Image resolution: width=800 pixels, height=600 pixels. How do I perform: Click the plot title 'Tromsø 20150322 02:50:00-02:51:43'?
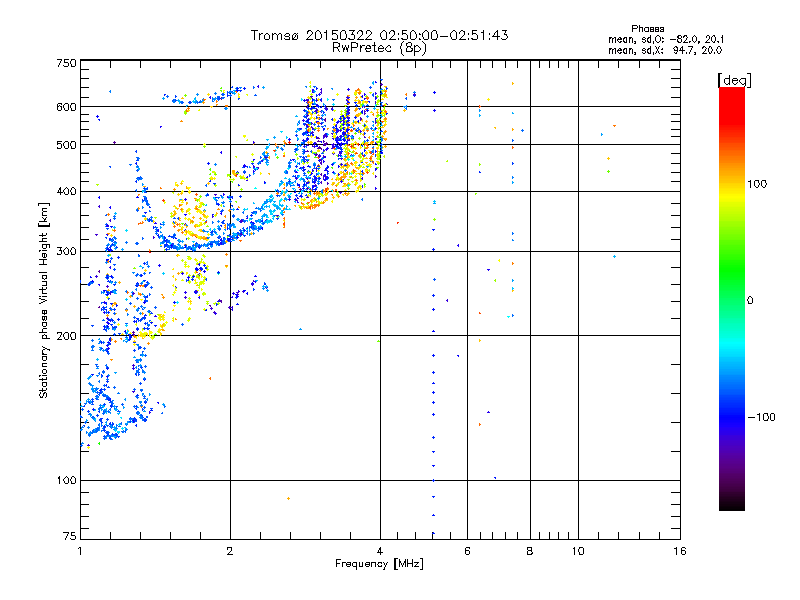(x=380, y=35)
